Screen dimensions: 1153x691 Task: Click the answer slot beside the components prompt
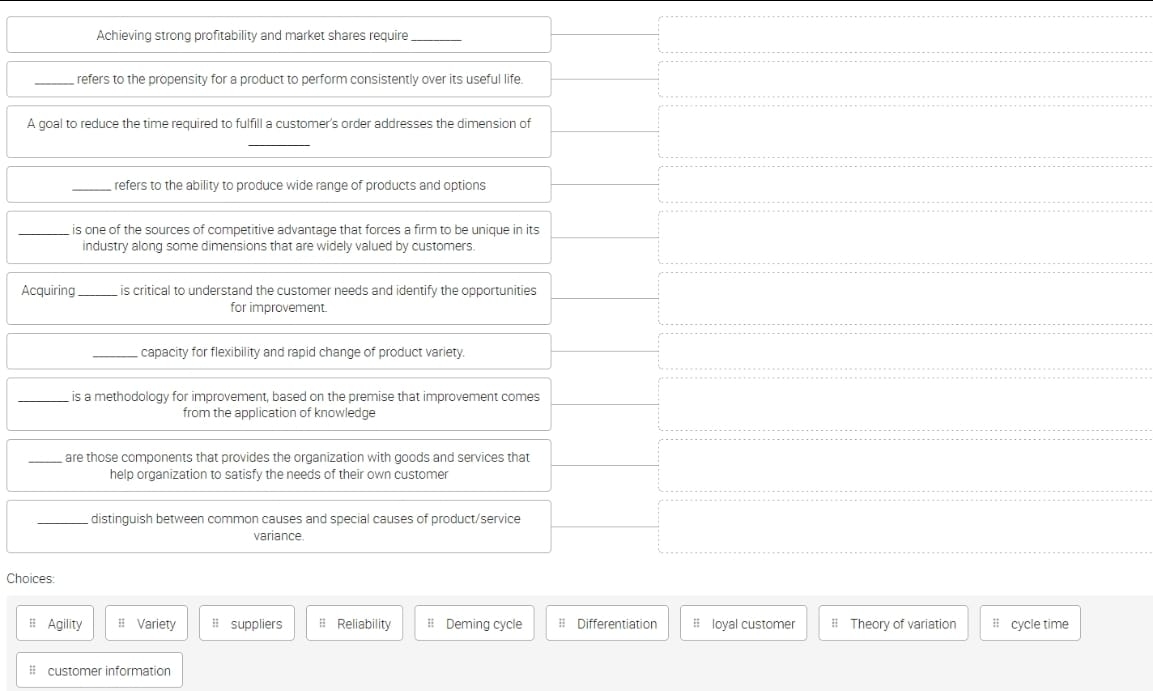tap(905, 465)
